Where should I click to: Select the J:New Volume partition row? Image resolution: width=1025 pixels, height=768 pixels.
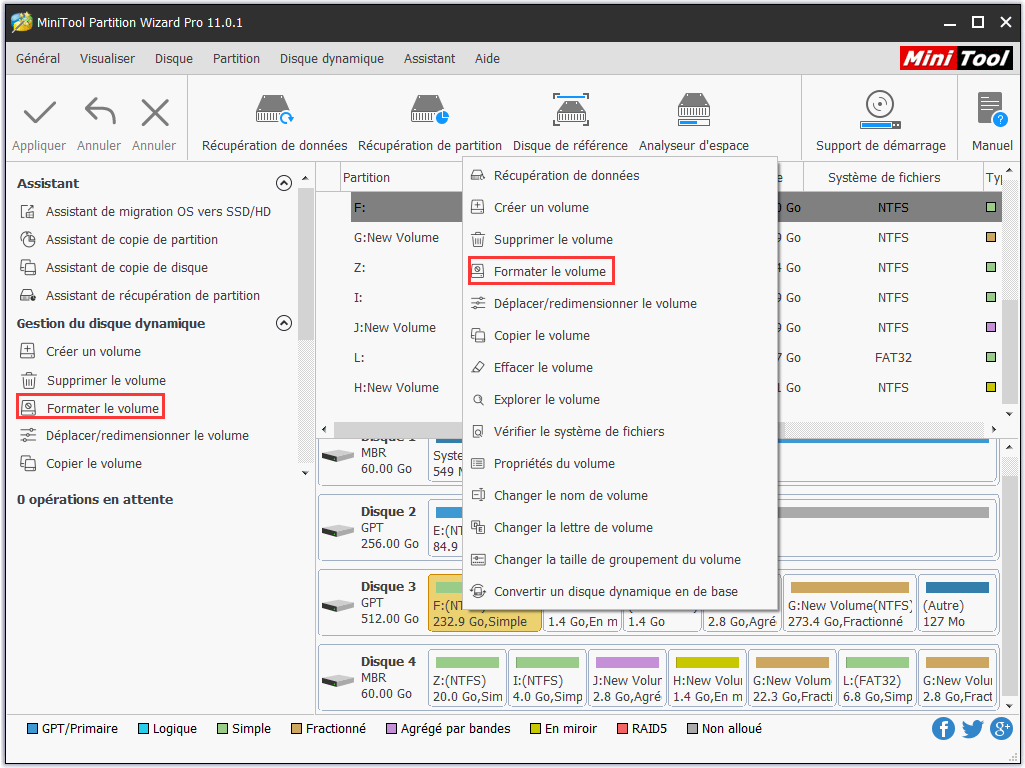click(x=395, y=328)
